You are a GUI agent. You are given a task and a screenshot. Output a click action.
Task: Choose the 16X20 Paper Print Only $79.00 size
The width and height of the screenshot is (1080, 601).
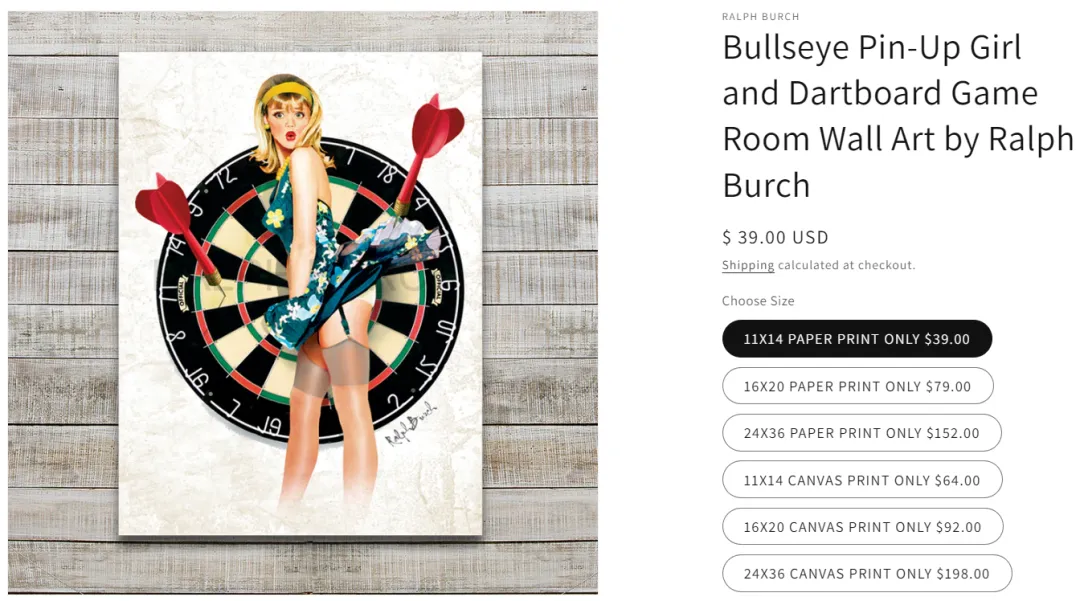tap(858, 386)
